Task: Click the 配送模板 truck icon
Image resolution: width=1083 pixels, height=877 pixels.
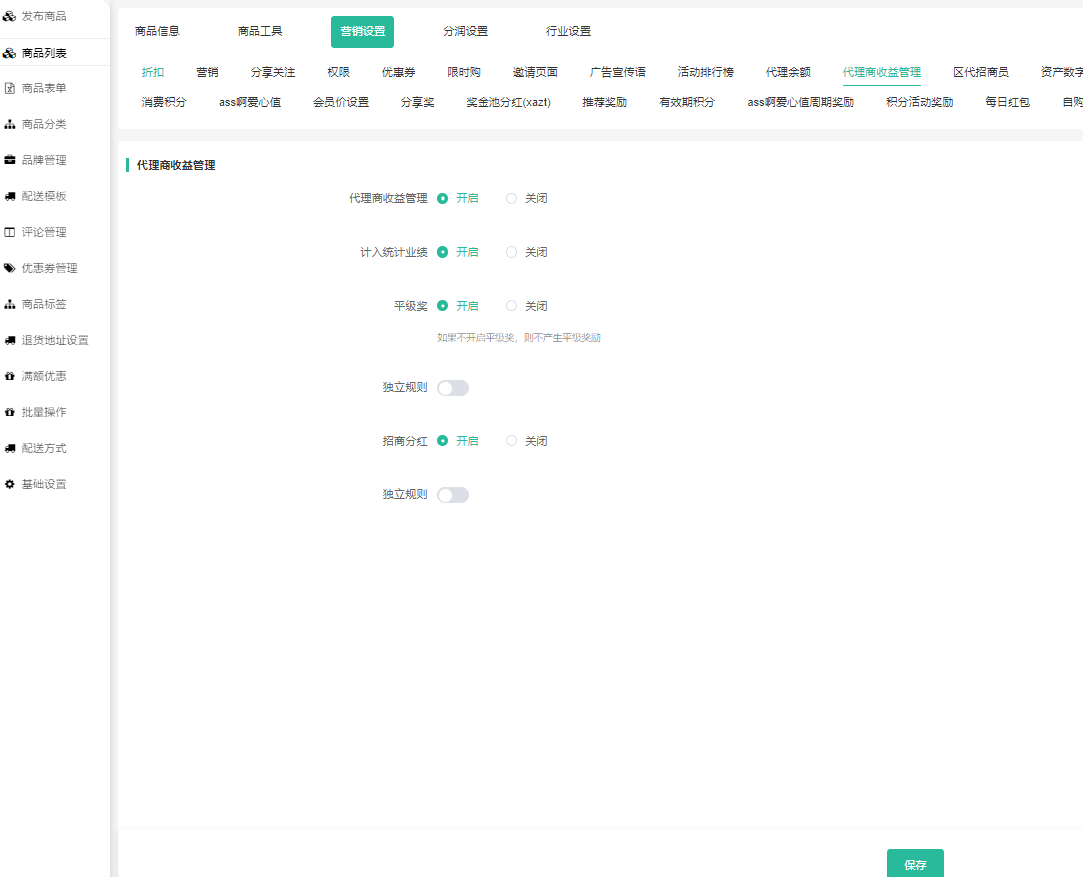Action: [10, 196]
